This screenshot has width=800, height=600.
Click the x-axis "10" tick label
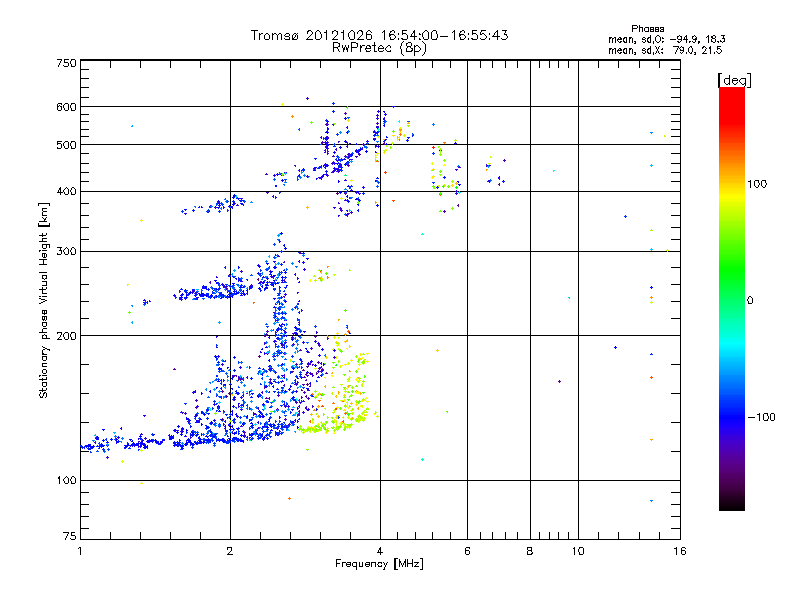(578, 551)
